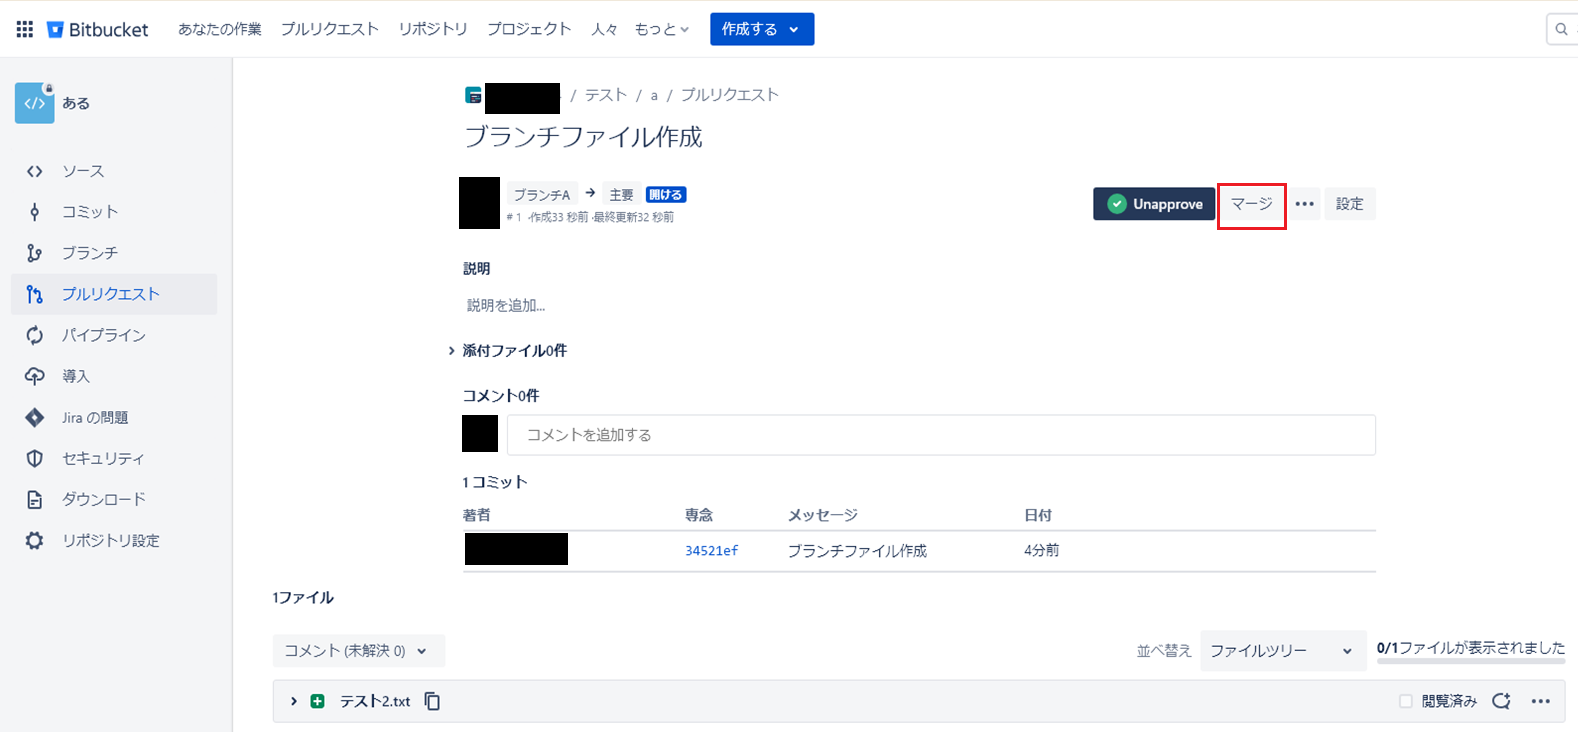Select コミット in the sidebar
The image size is (1578, 732).
pos(114,212)
